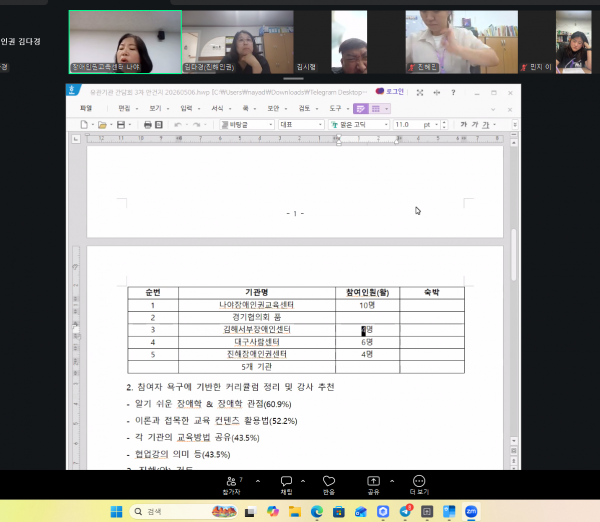Open Zoom participants panel
Image resolution: width=600 pixels, height=522 pixels.
(232, 485)
